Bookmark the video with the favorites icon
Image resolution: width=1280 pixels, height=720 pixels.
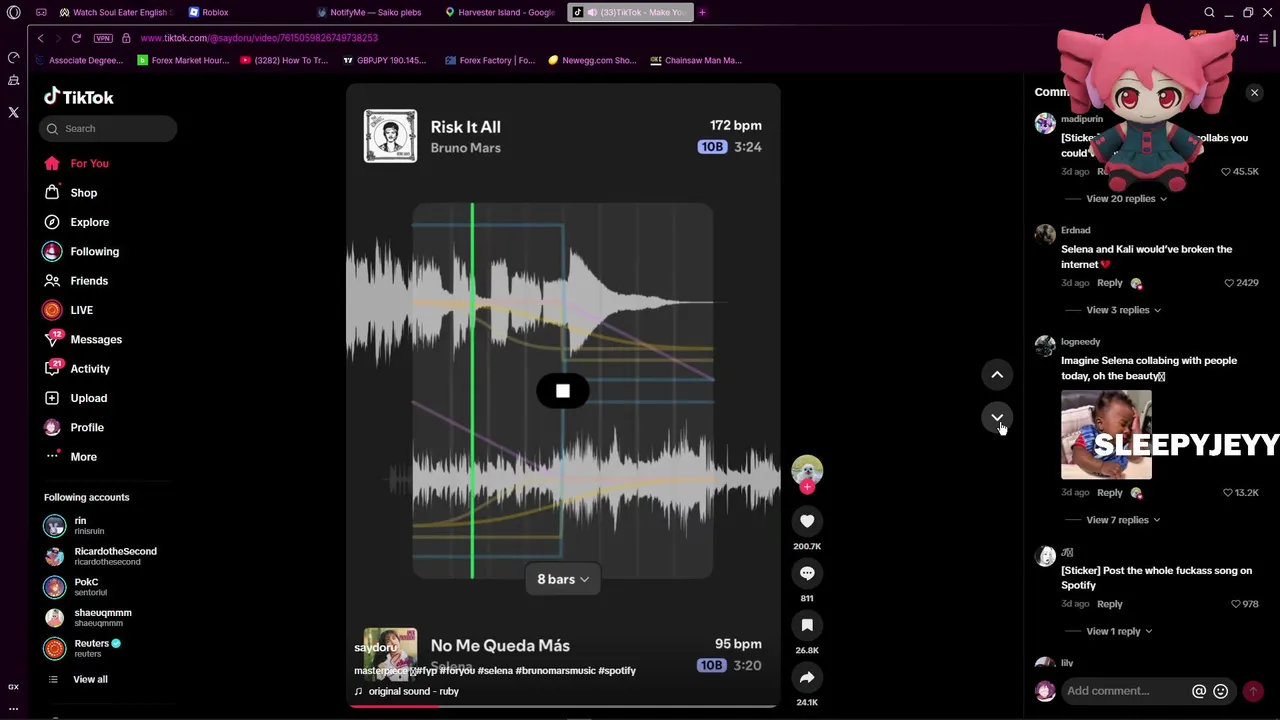pos(807,625)
